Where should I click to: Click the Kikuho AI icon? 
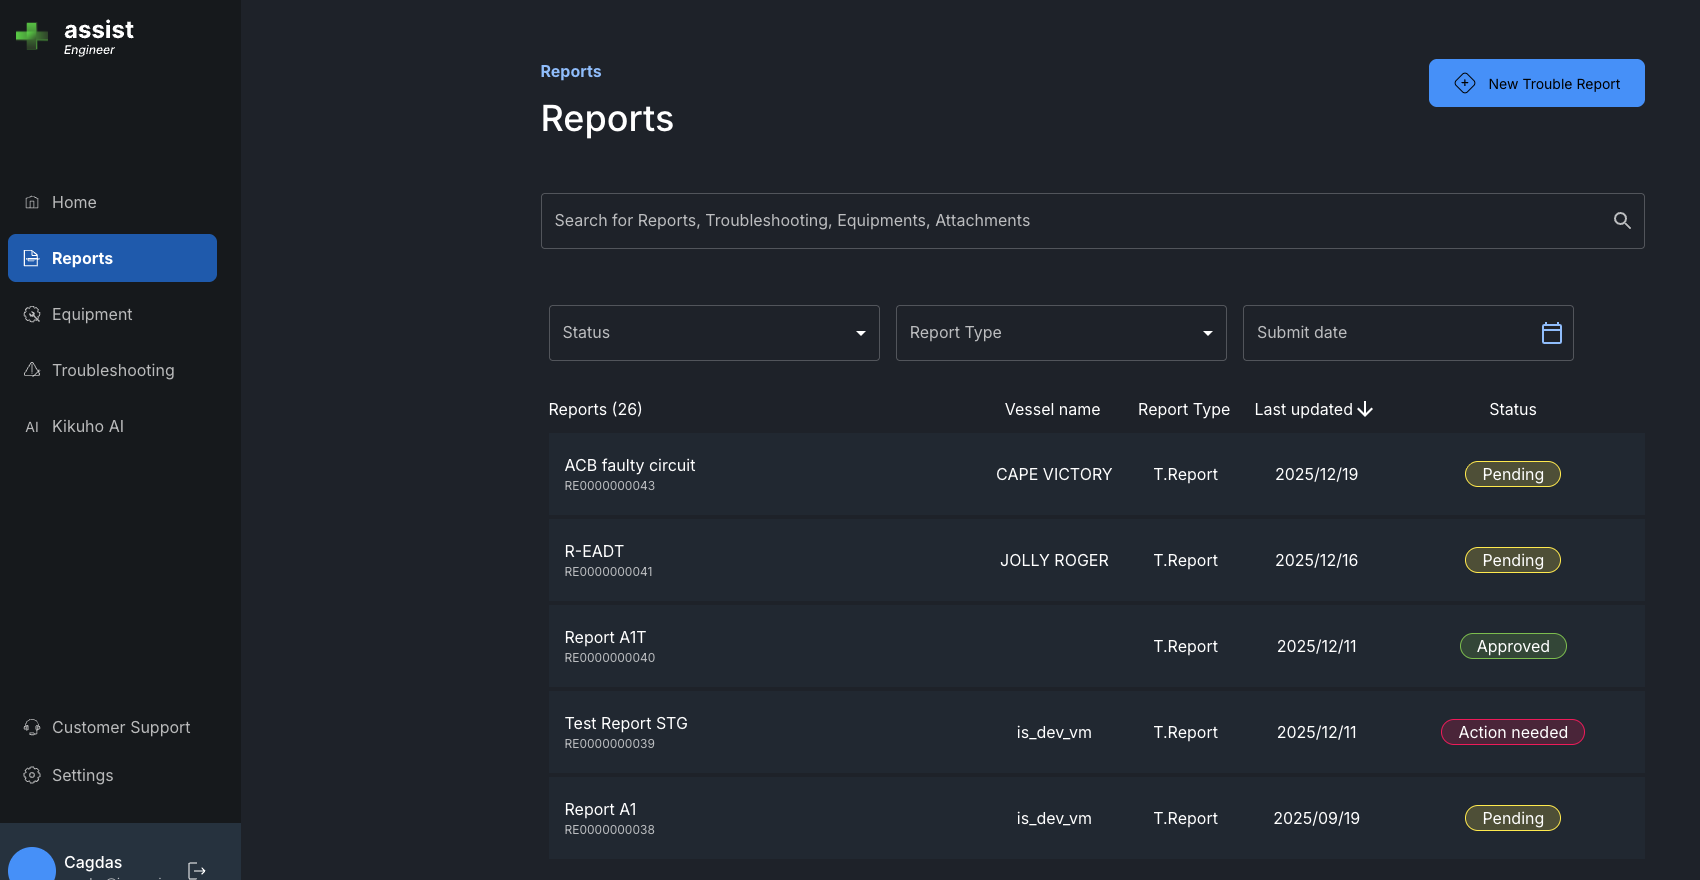[x=32, y=426]
